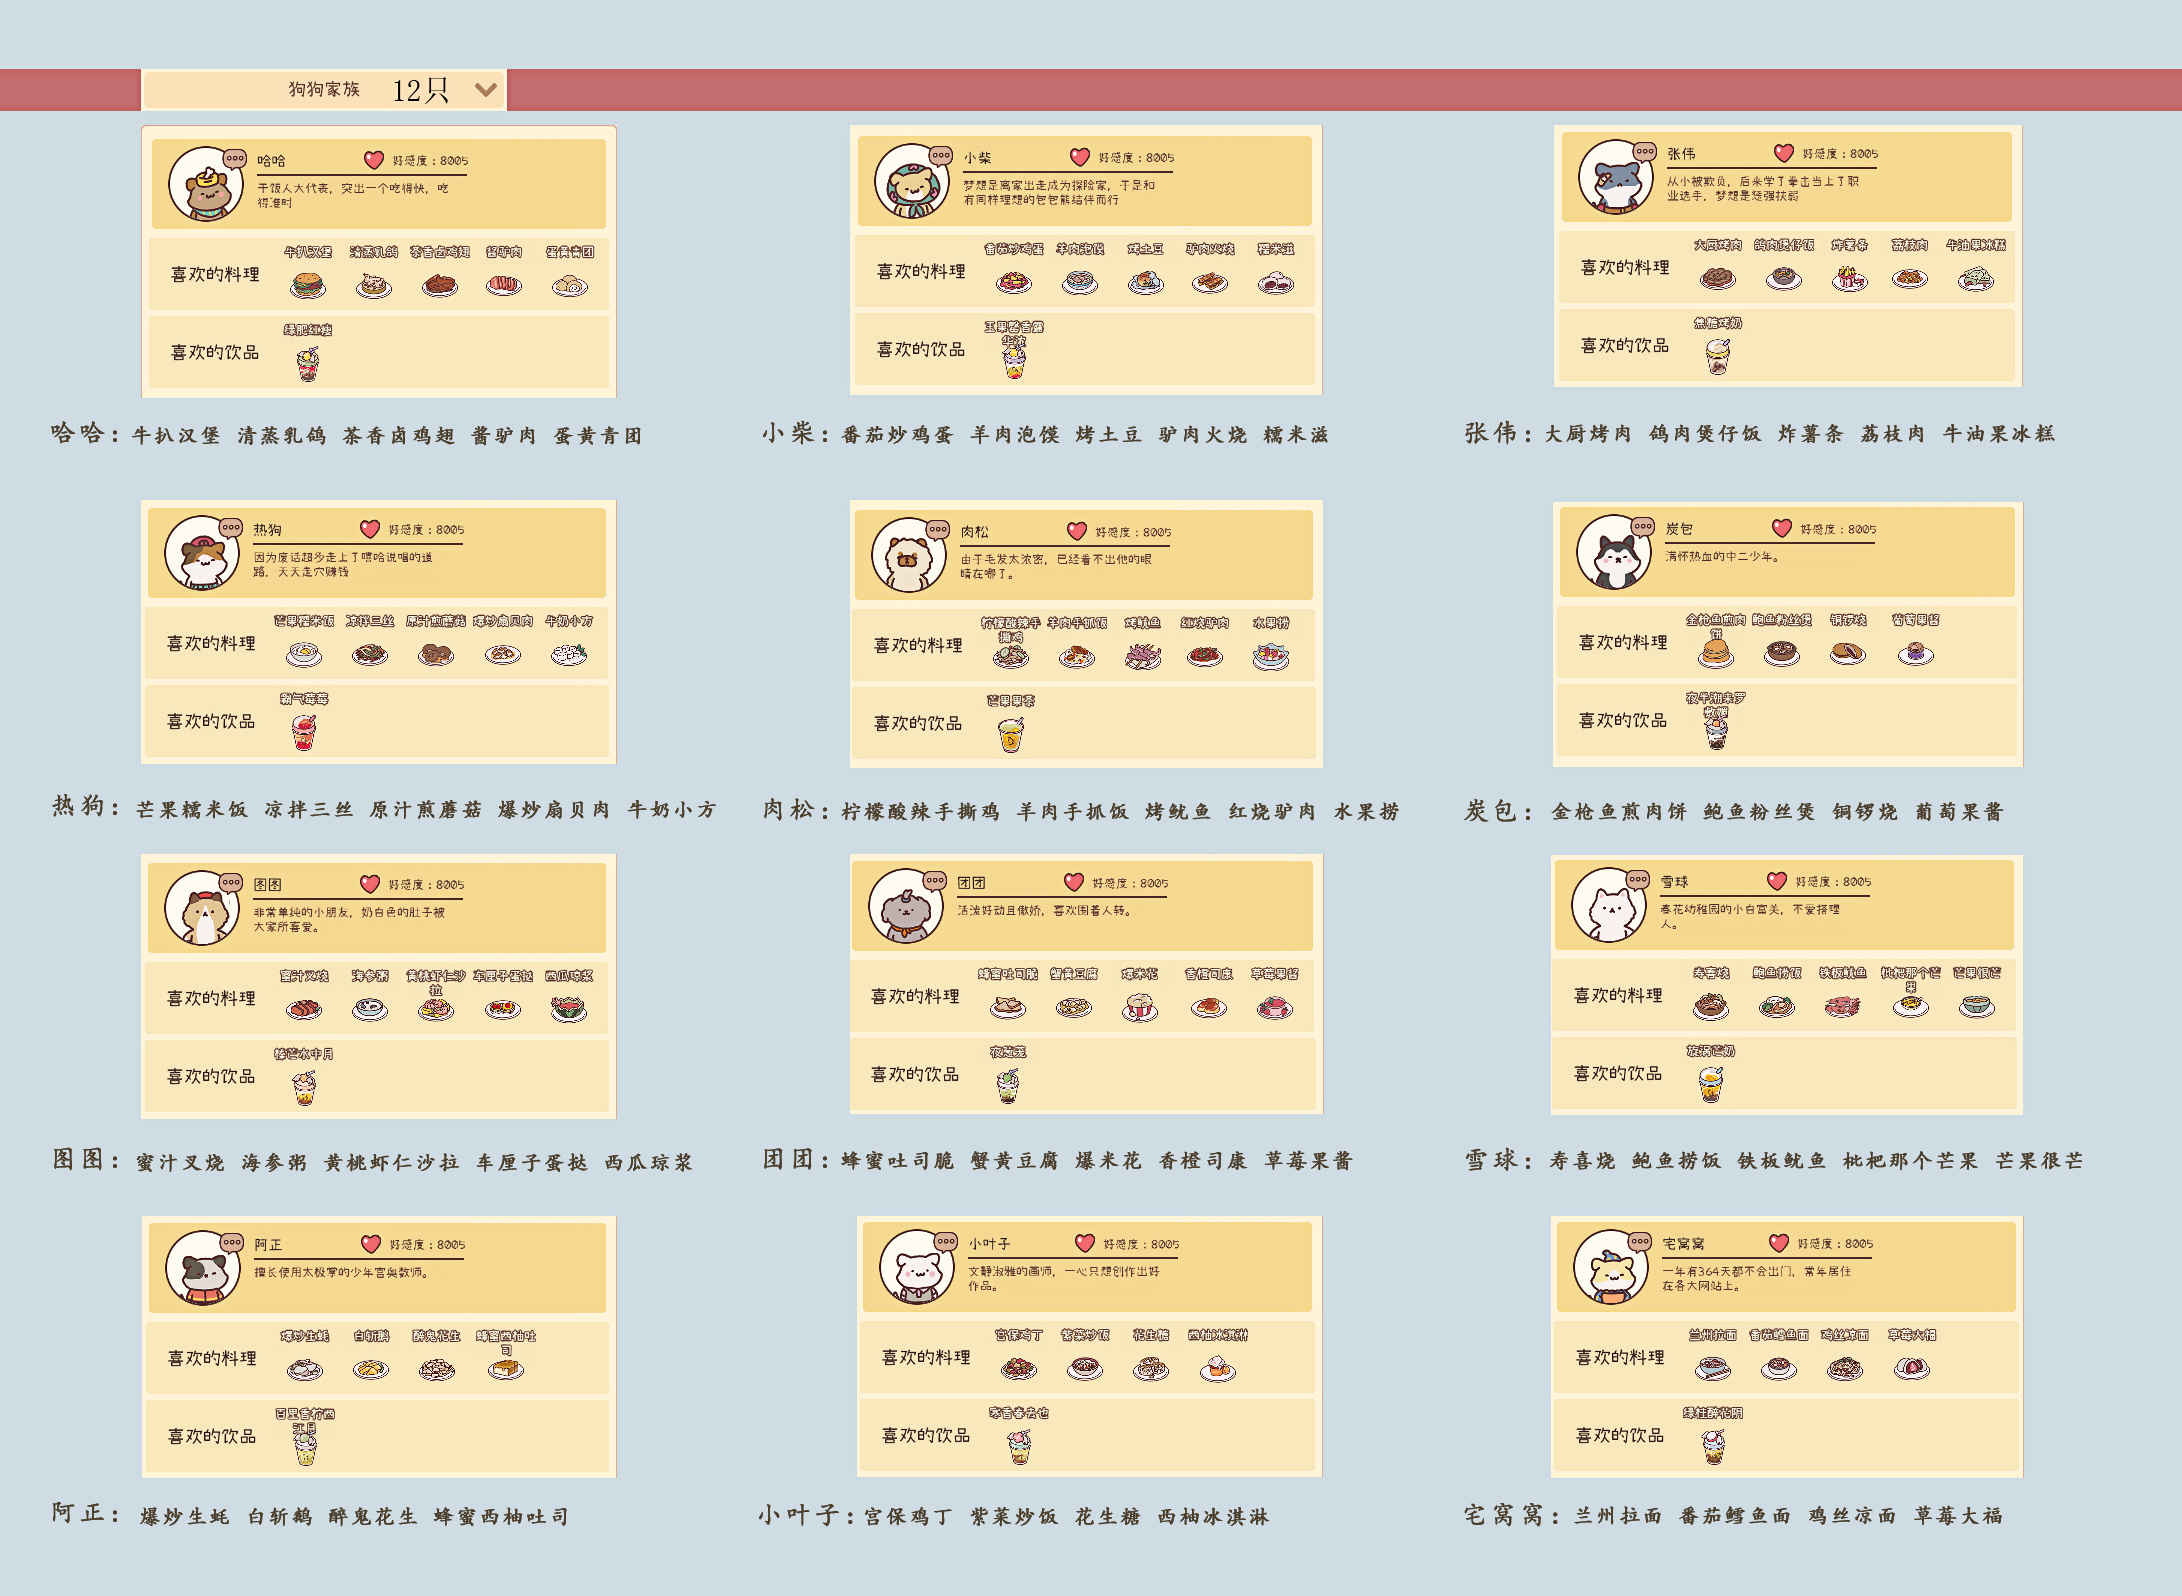Image resolution: width=2182 pixels, height=1596 pixels.
Task: Click 喜欢的料理 label in 雪球's card
Action: point(1618,995)
